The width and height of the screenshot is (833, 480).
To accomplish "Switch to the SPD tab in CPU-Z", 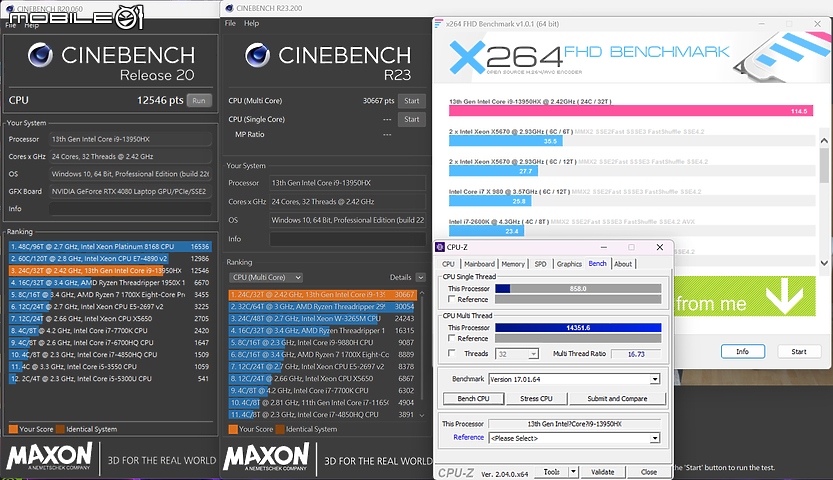I will point(540,264).
